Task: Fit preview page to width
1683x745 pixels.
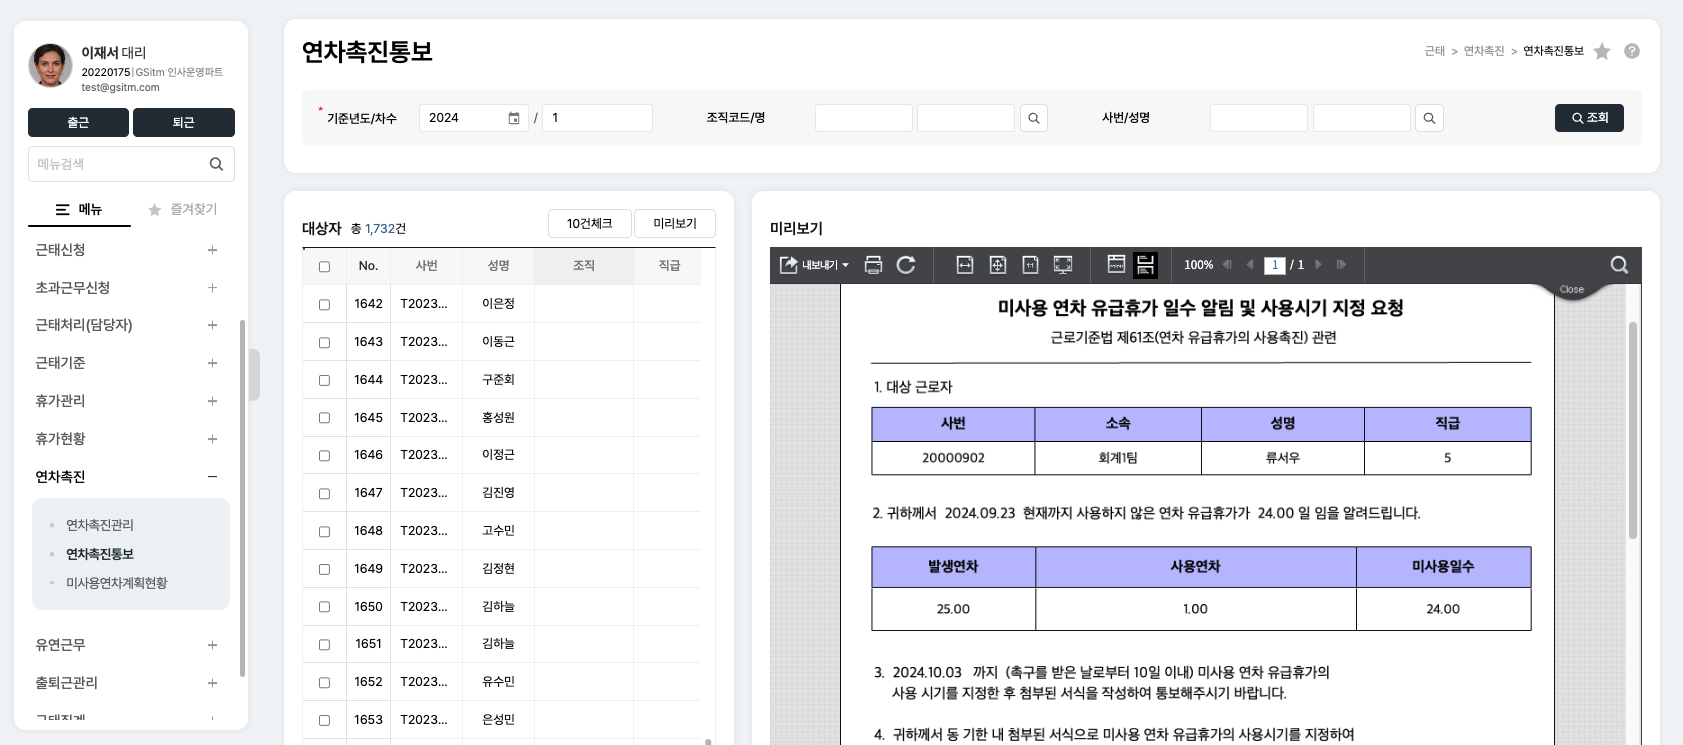Action: (x=965, y=265)
